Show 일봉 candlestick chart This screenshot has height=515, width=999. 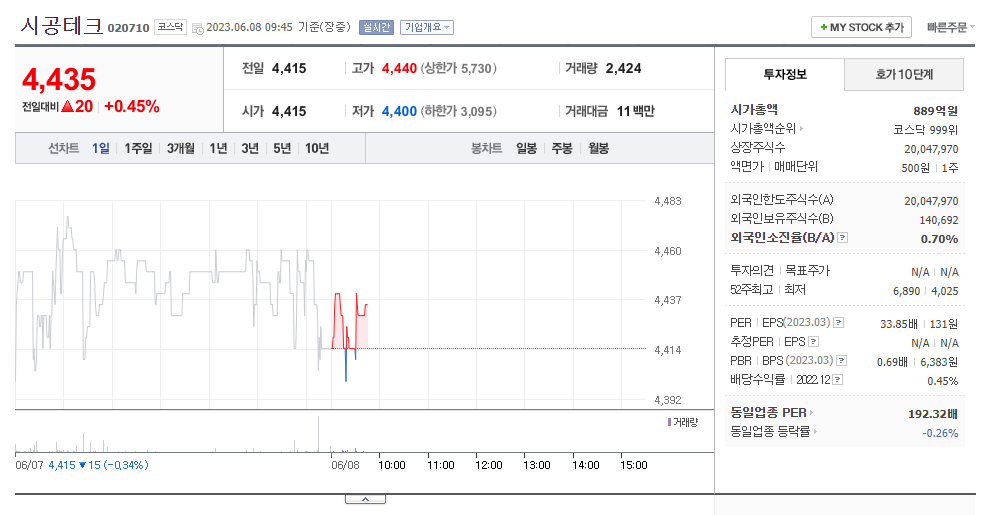[x=526, y=149]
